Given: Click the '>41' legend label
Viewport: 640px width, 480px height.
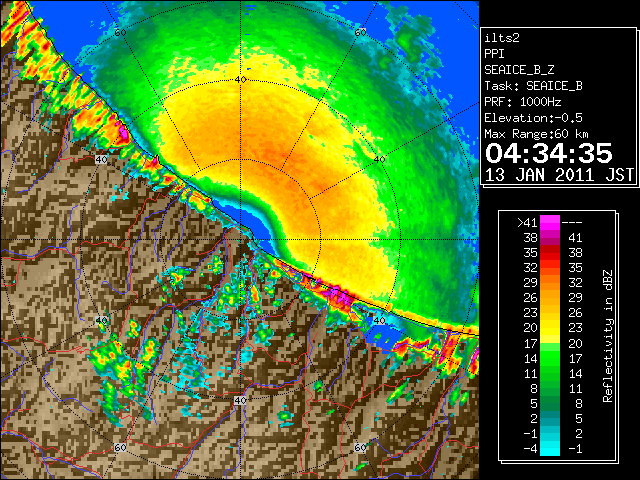Looking at the screenshot, I should [527, 222].
